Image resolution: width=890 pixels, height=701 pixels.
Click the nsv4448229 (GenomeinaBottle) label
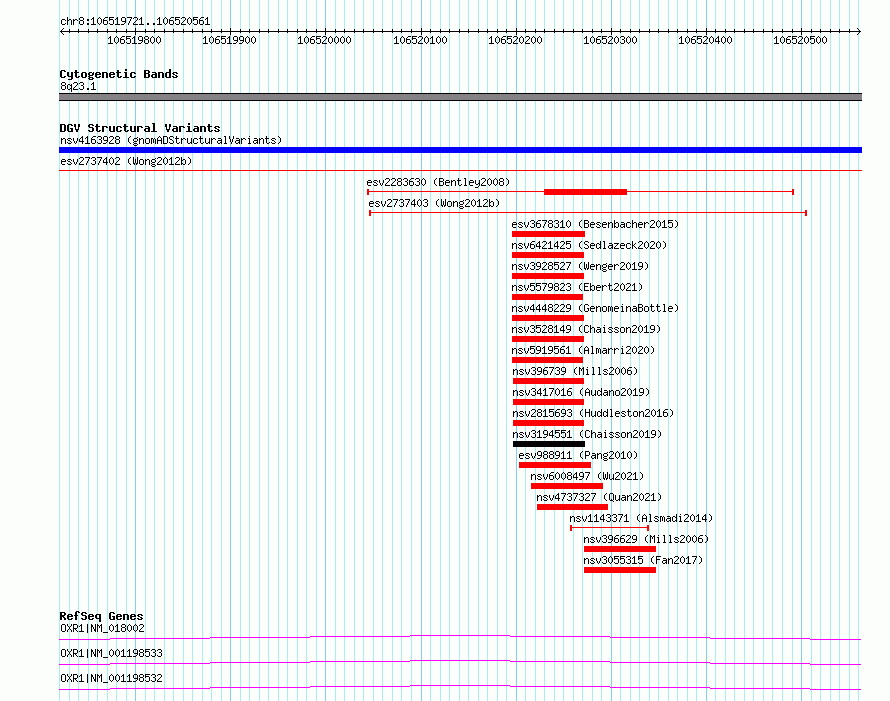[595, 308]
